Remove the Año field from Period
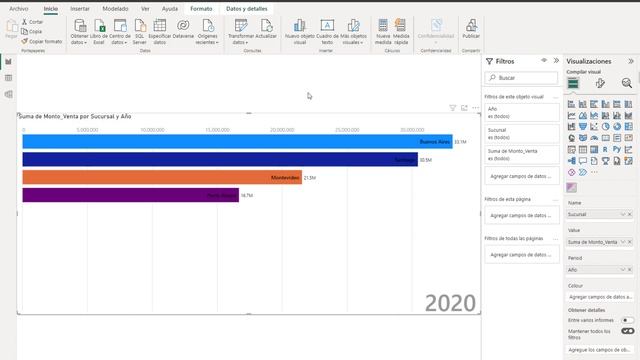This screenshot has height=360, width=640. [x=630, y=270]
